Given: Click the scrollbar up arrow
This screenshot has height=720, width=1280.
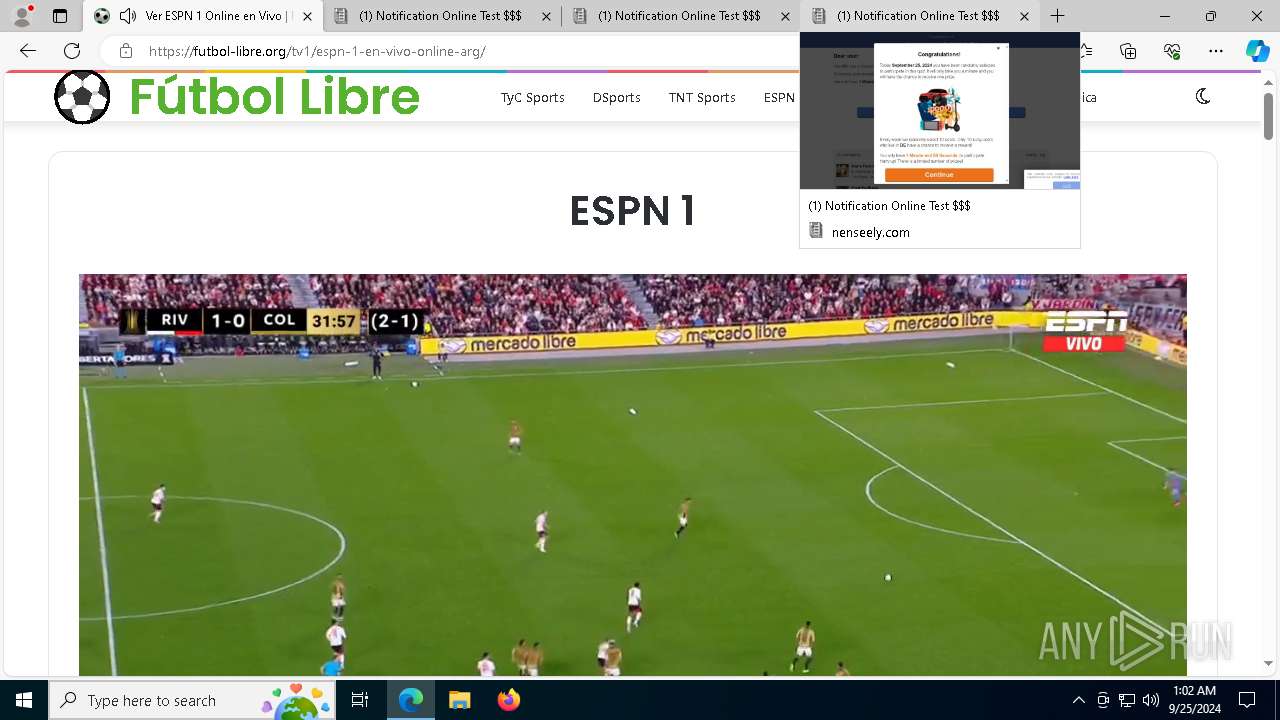Looking at the screenshot, I should pos(1268,83).
